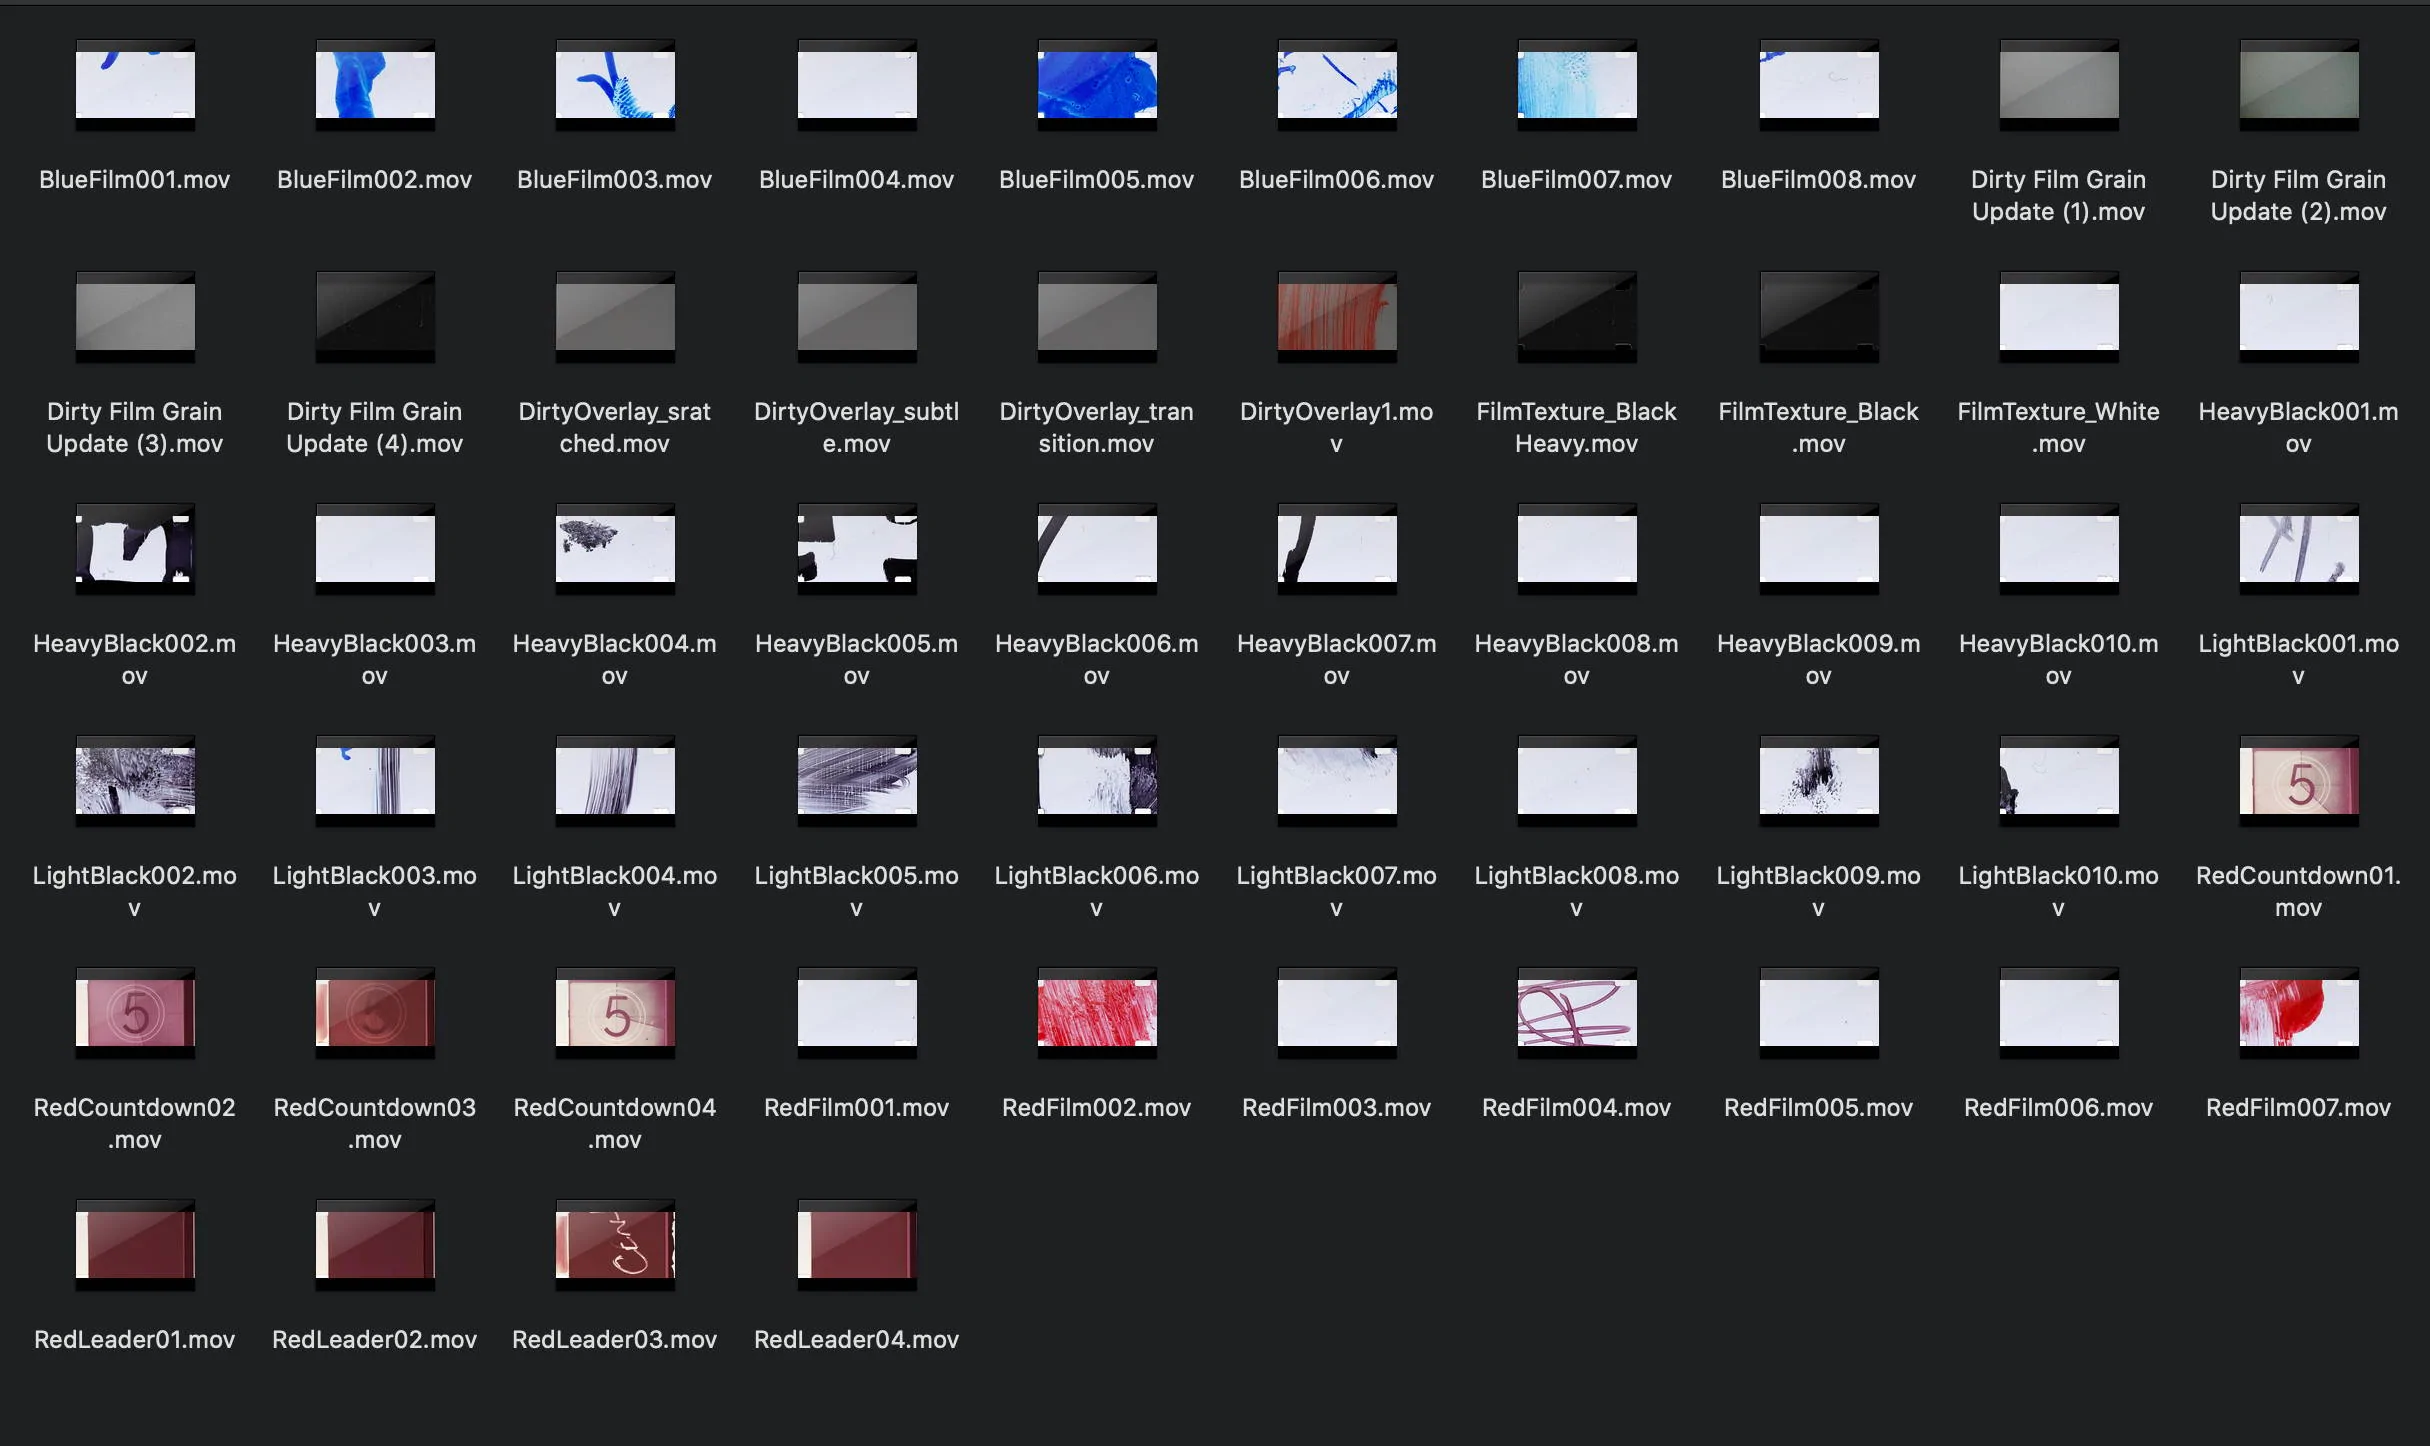Select the BlueFilm001.mov thumbnail
Screen dimensions: 2430x1446
135,85
